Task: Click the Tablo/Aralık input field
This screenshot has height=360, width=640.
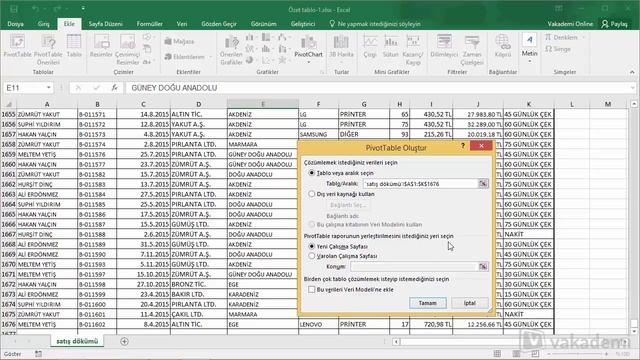Action: [420, 184]
